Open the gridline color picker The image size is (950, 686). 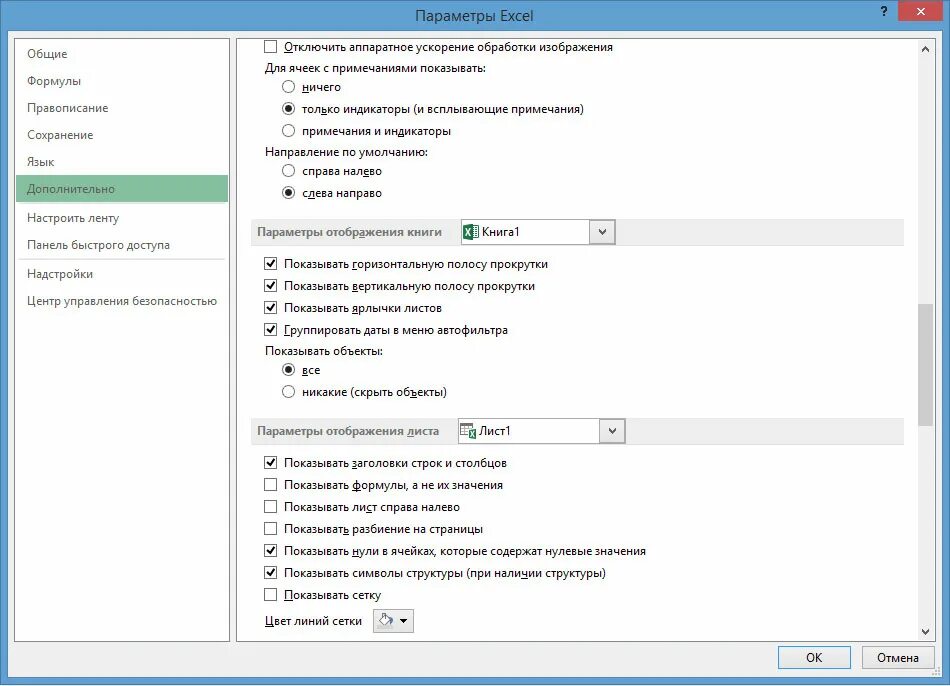(393, 621)
